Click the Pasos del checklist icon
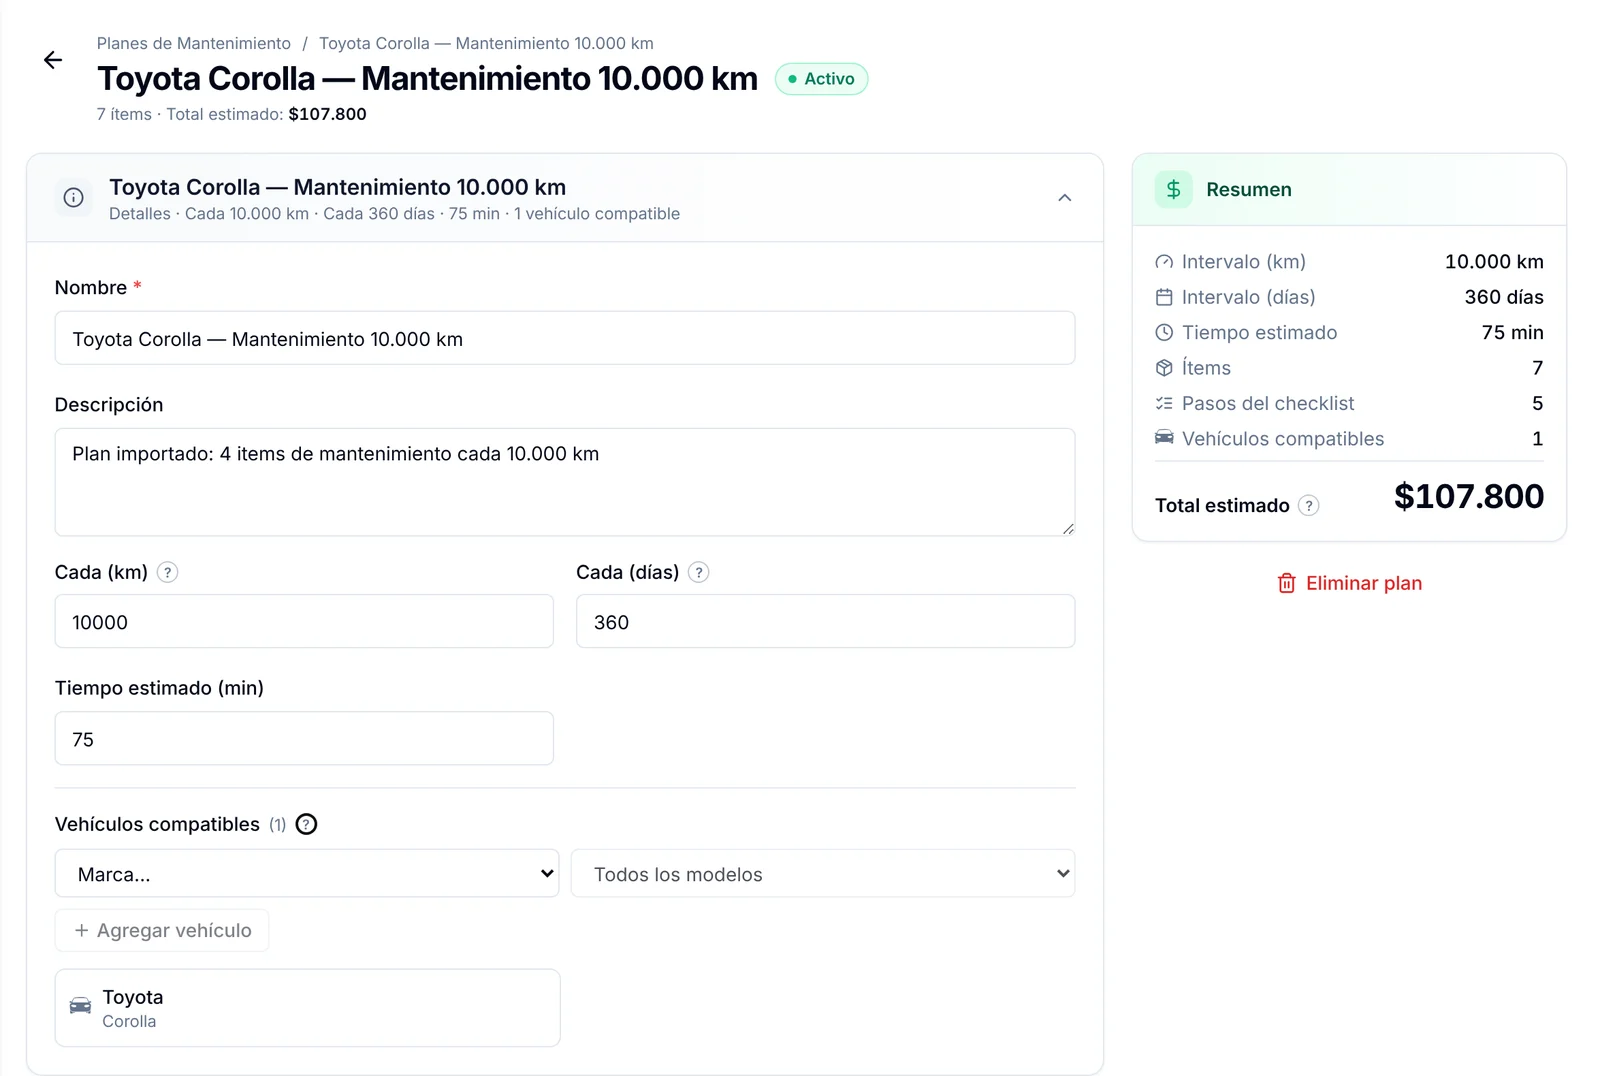The height and width of the screenshot is (1076, 1600). [1164, 404]
